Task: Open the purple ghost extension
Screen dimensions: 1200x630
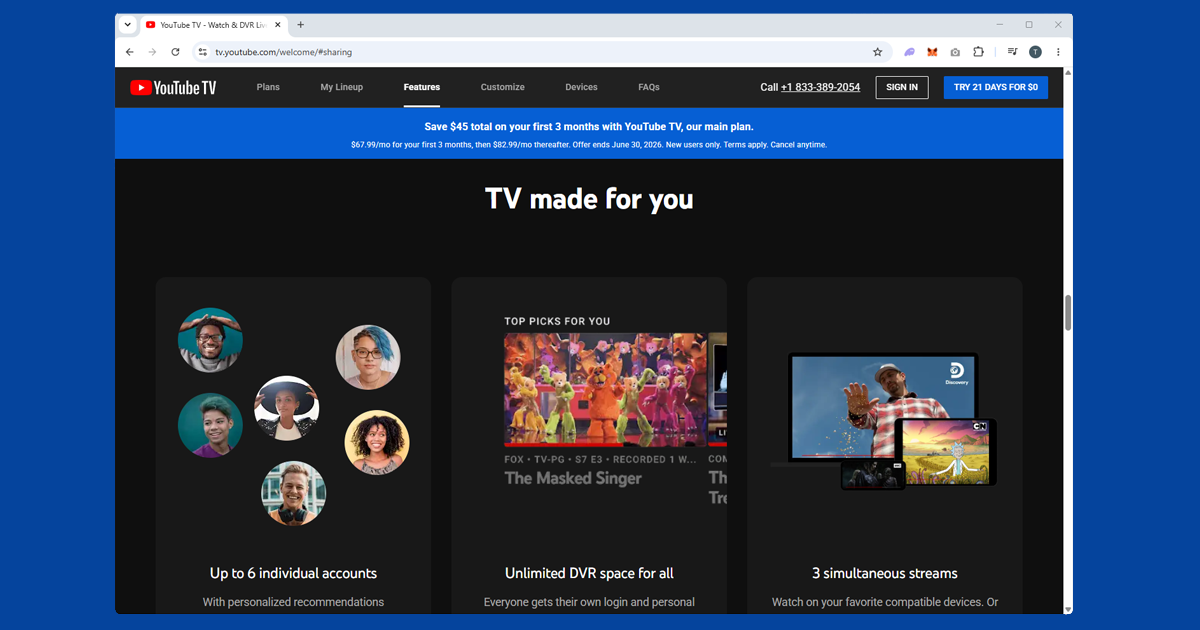Action: click(909, 52)
